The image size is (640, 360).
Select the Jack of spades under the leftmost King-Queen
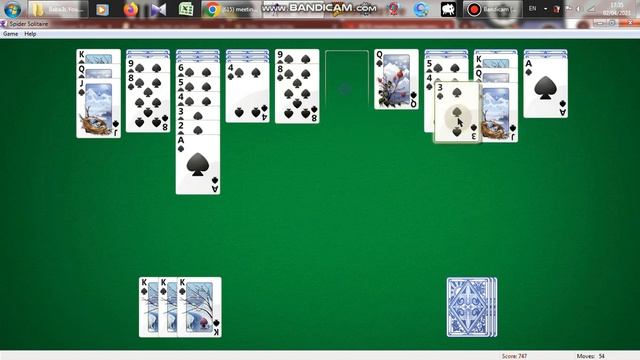coord(98,108)
